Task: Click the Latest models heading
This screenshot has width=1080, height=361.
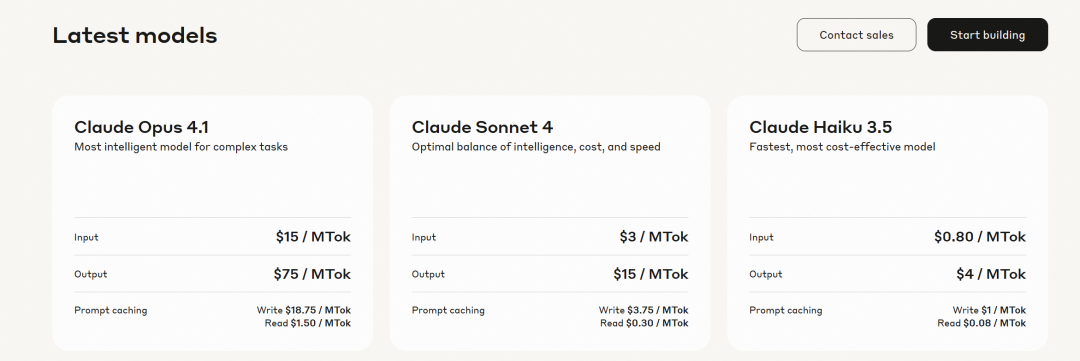Action: pos(135,35)
